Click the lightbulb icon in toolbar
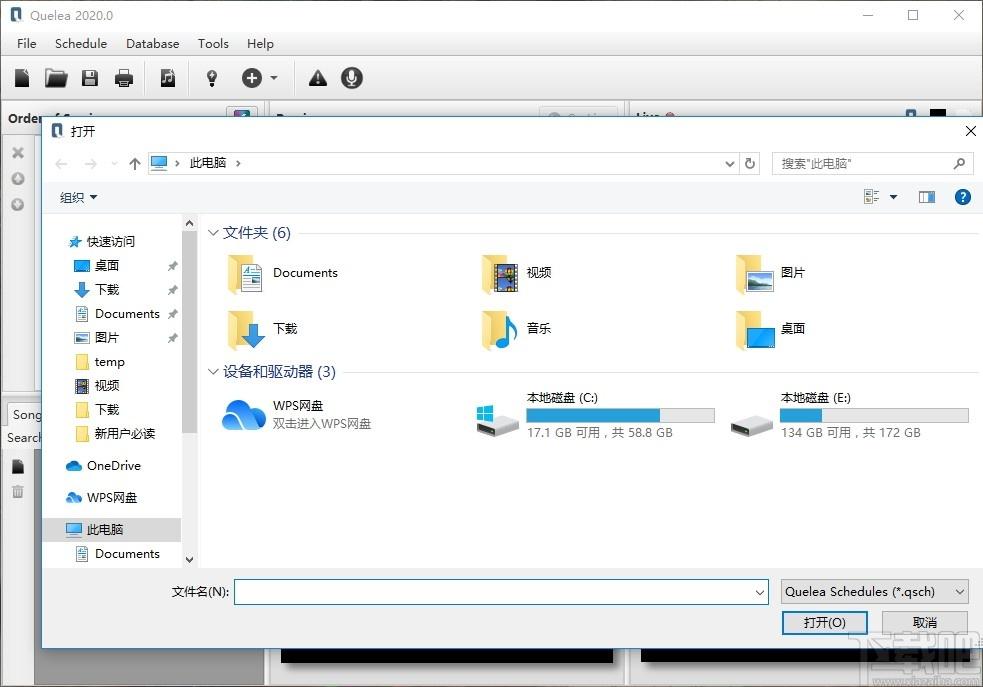Screen dimensions: 983x687 [x=212, y=78]
